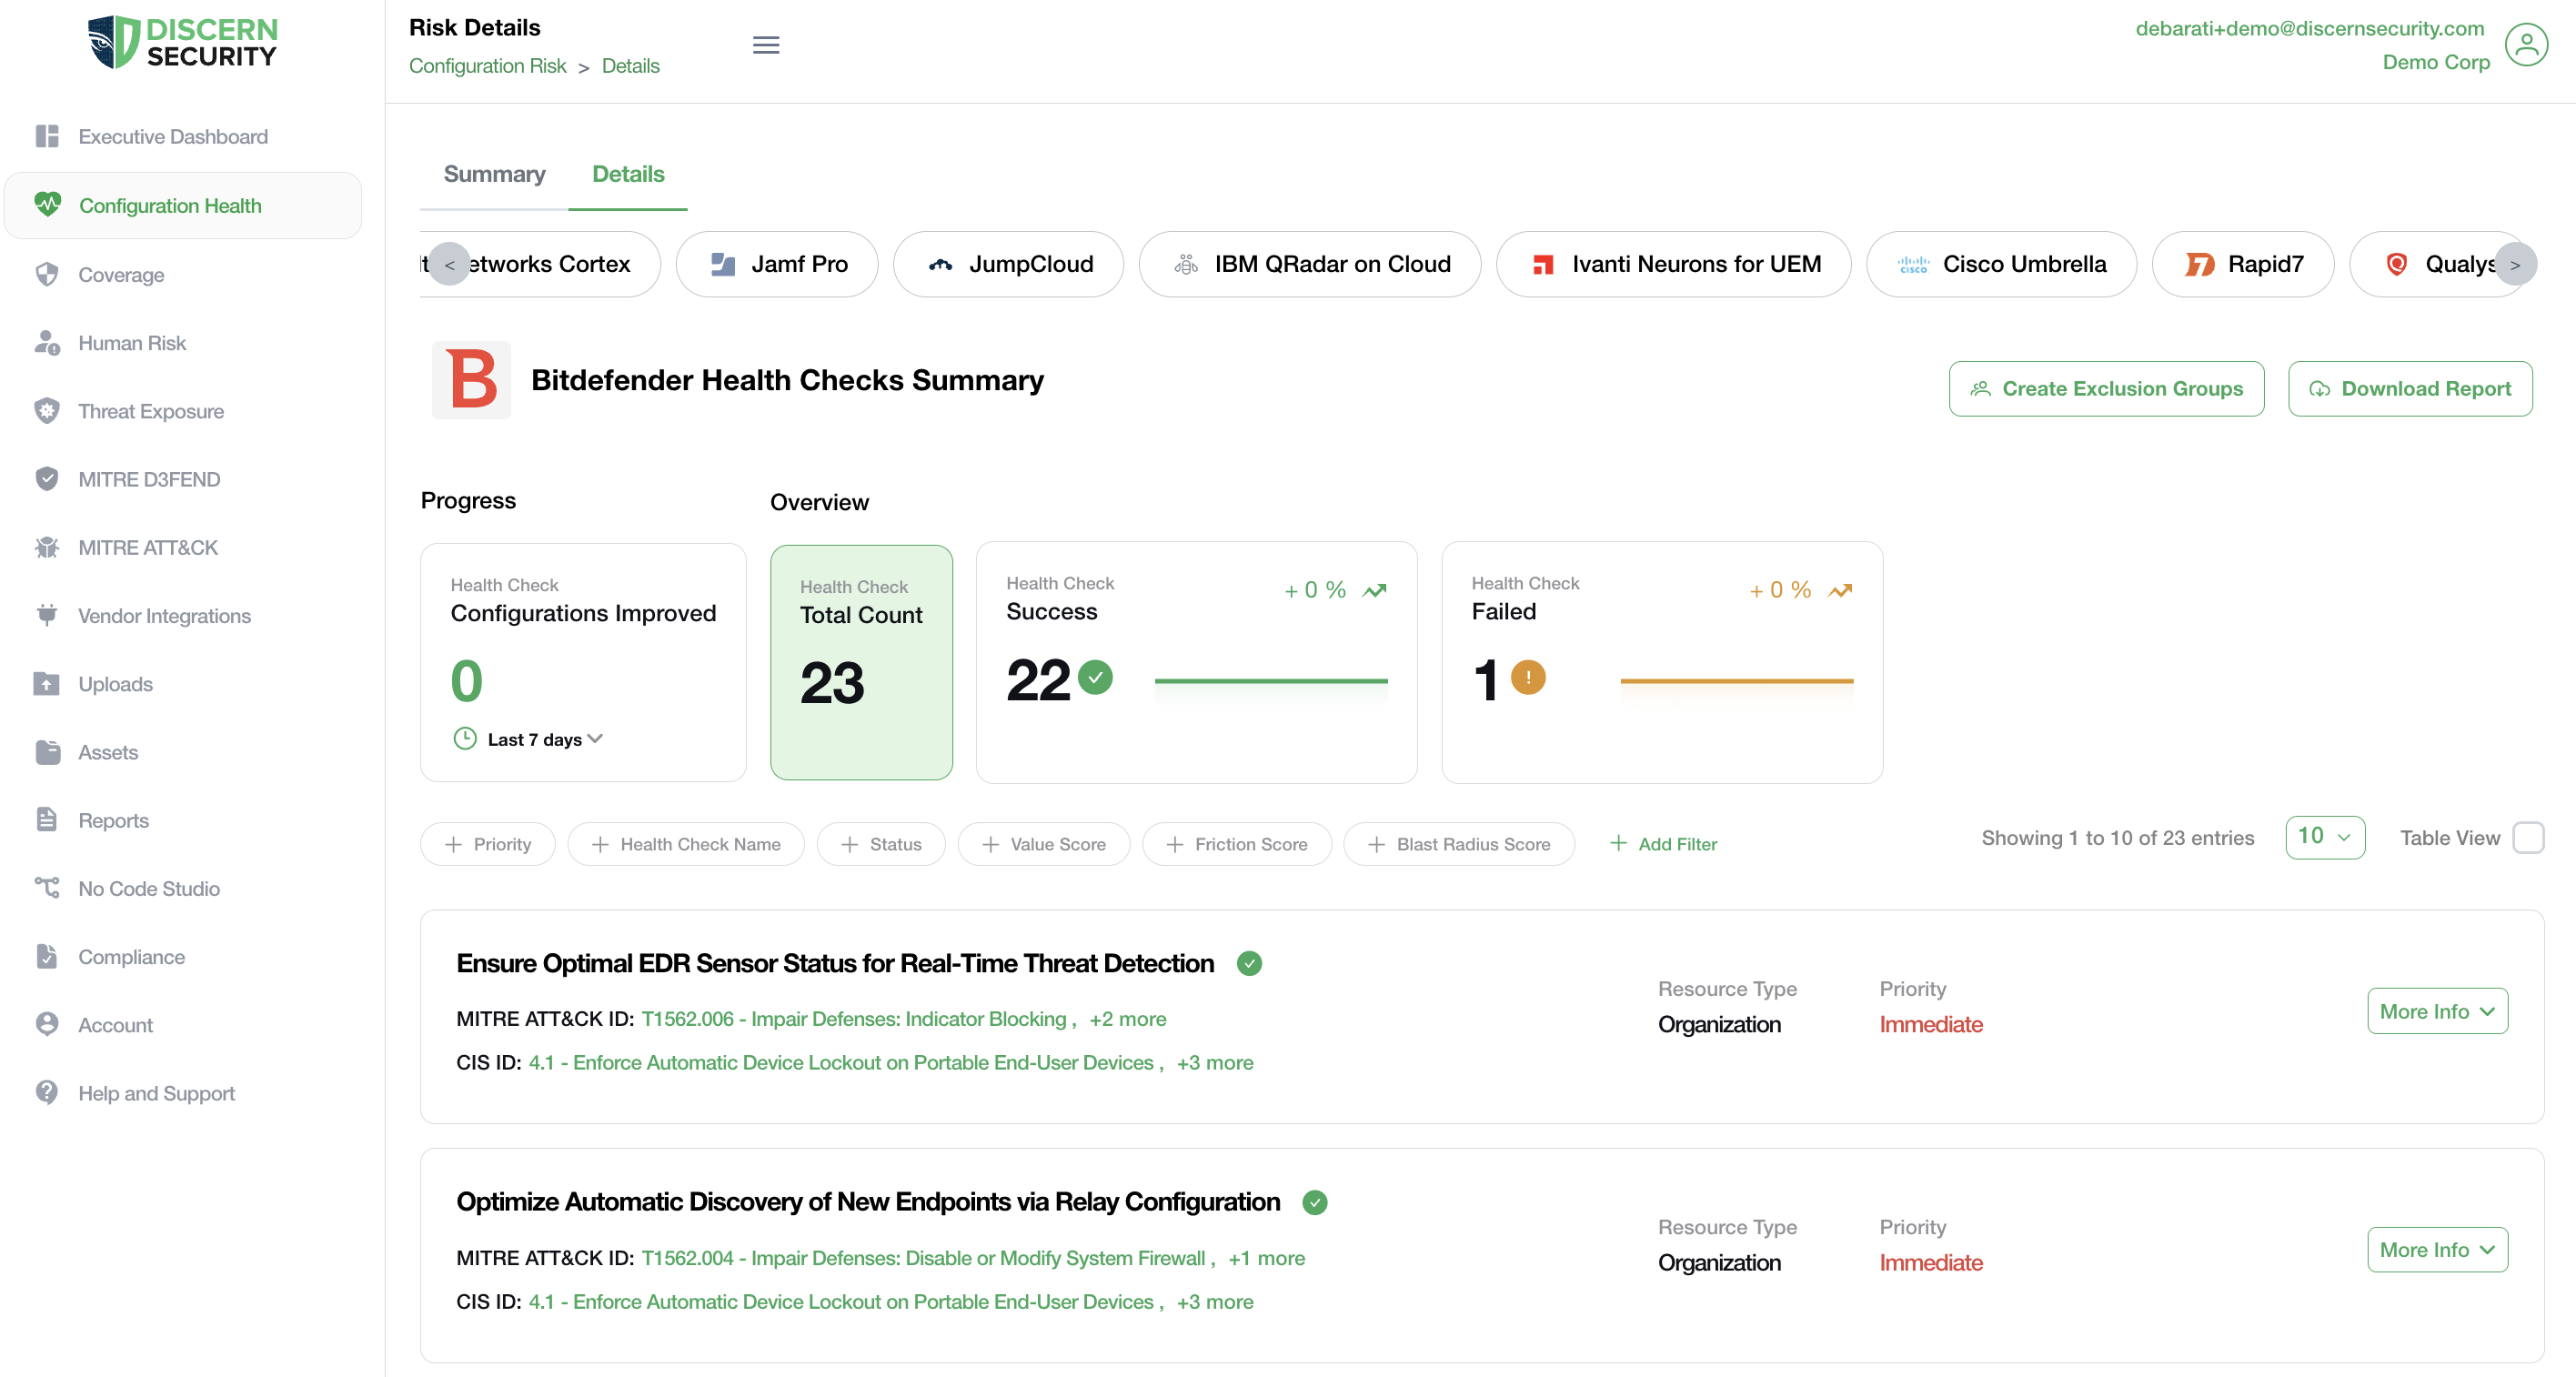This screenshot has width=2576, height=1377.
Task: Click the Threat Exposure sidebar icon
Action: [x=47, y=411]
